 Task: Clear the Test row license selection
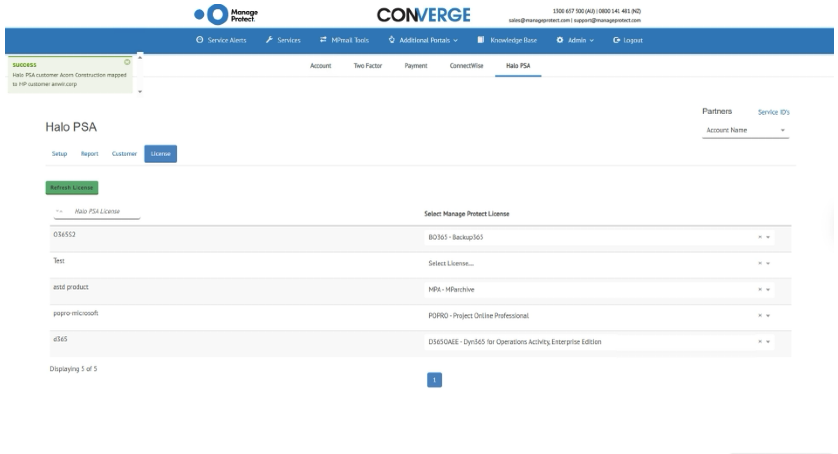coord(759,263)
